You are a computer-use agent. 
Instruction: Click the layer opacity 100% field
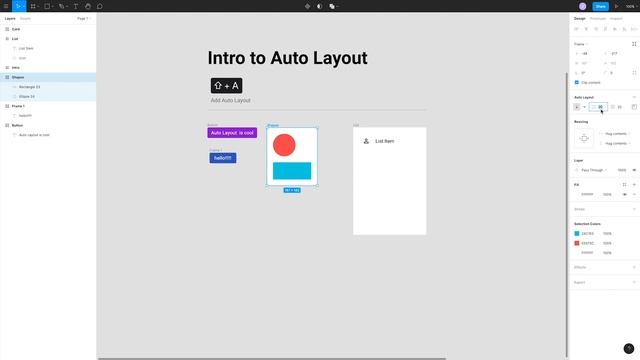[622, 170]
